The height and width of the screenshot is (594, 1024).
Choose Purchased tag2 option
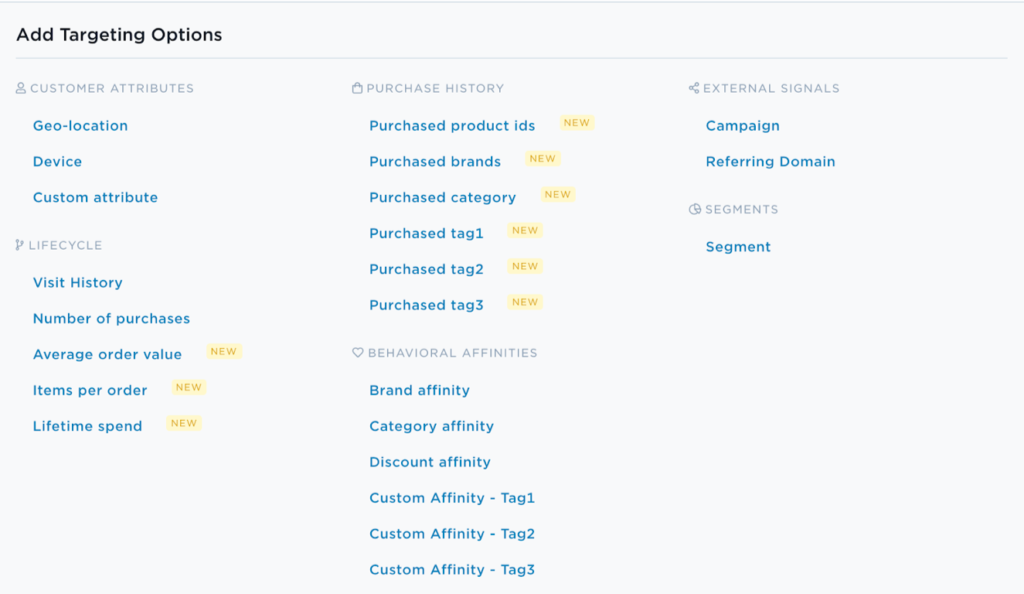[x=426, y=269]
